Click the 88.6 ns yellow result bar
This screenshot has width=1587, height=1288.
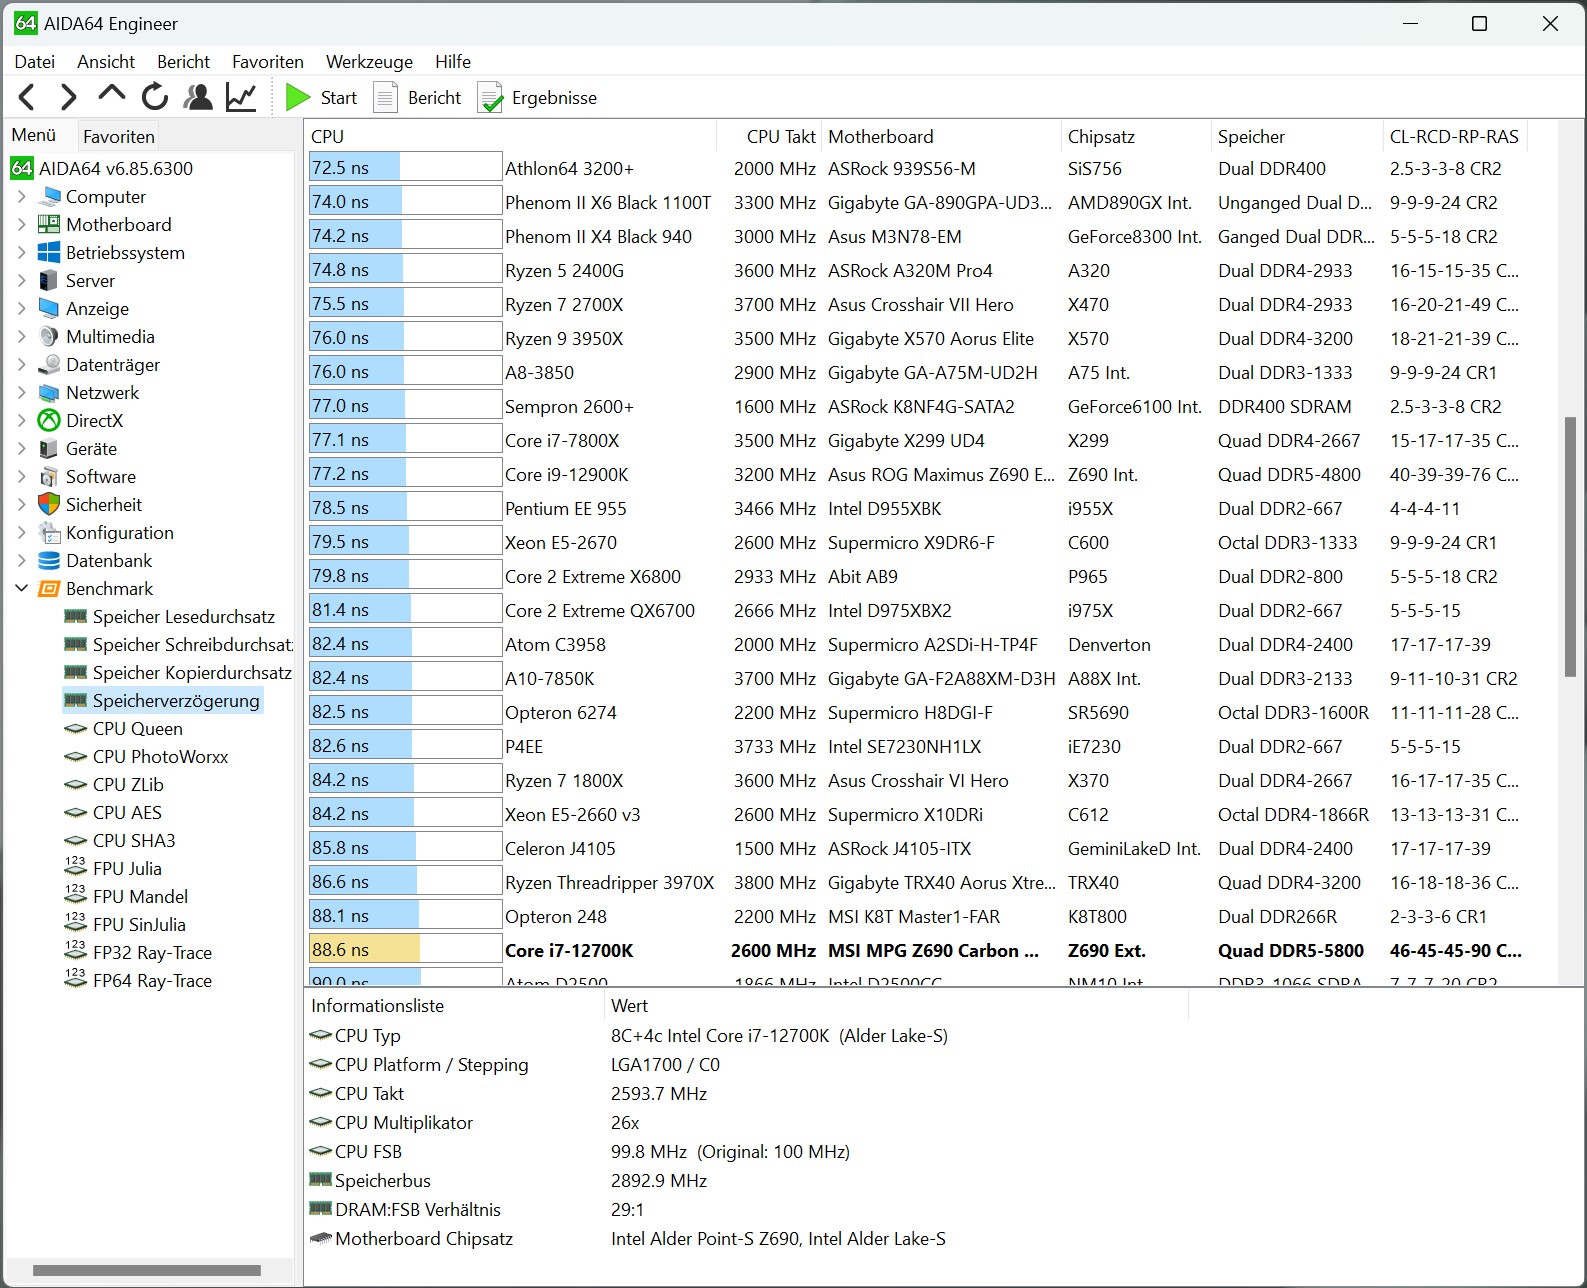click(x=405, y=950)
